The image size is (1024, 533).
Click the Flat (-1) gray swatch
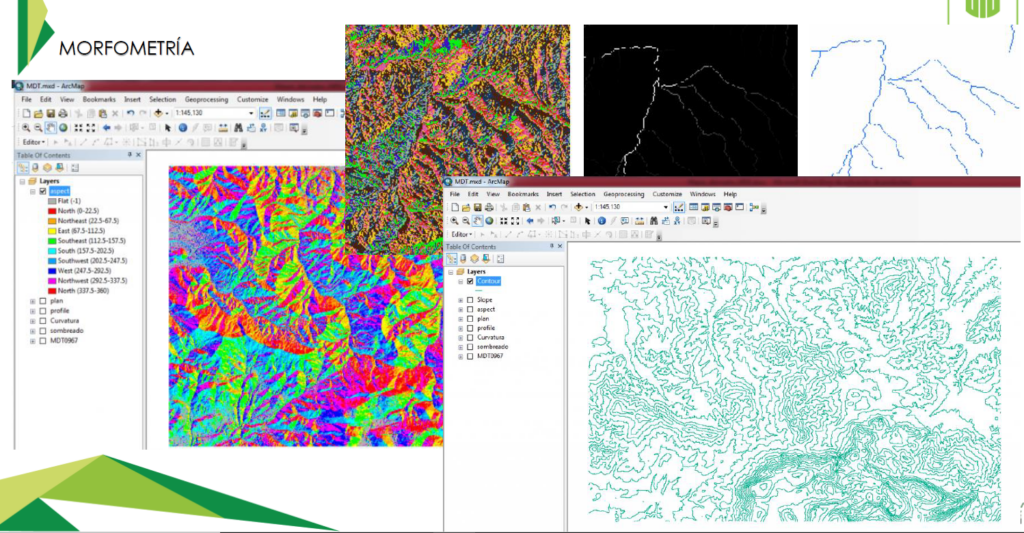click(x=52, y=201)
